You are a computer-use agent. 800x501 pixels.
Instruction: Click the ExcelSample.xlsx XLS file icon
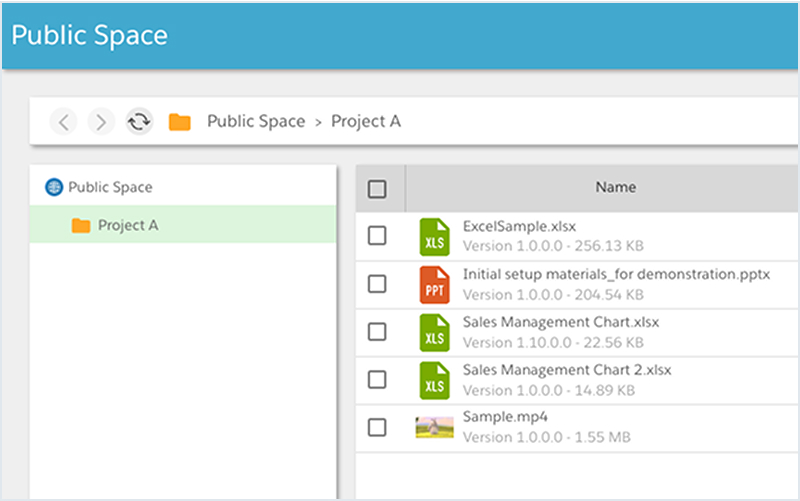(x=435, y=237)
